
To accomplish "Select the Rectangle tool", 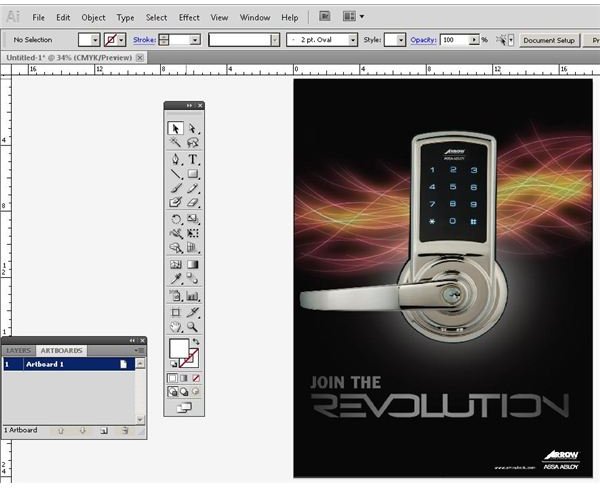I will click(x=192, y=174).
